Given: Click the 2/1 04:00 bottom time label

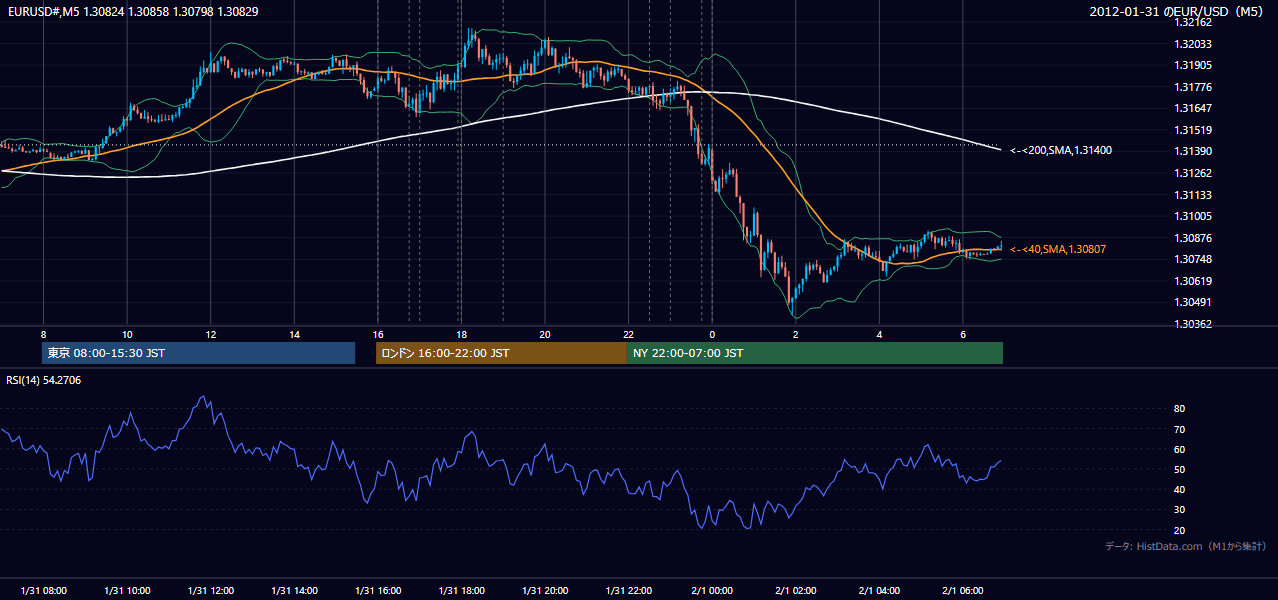Looking at the screenshot, I should pyautogui.click(x=879, y=591).
